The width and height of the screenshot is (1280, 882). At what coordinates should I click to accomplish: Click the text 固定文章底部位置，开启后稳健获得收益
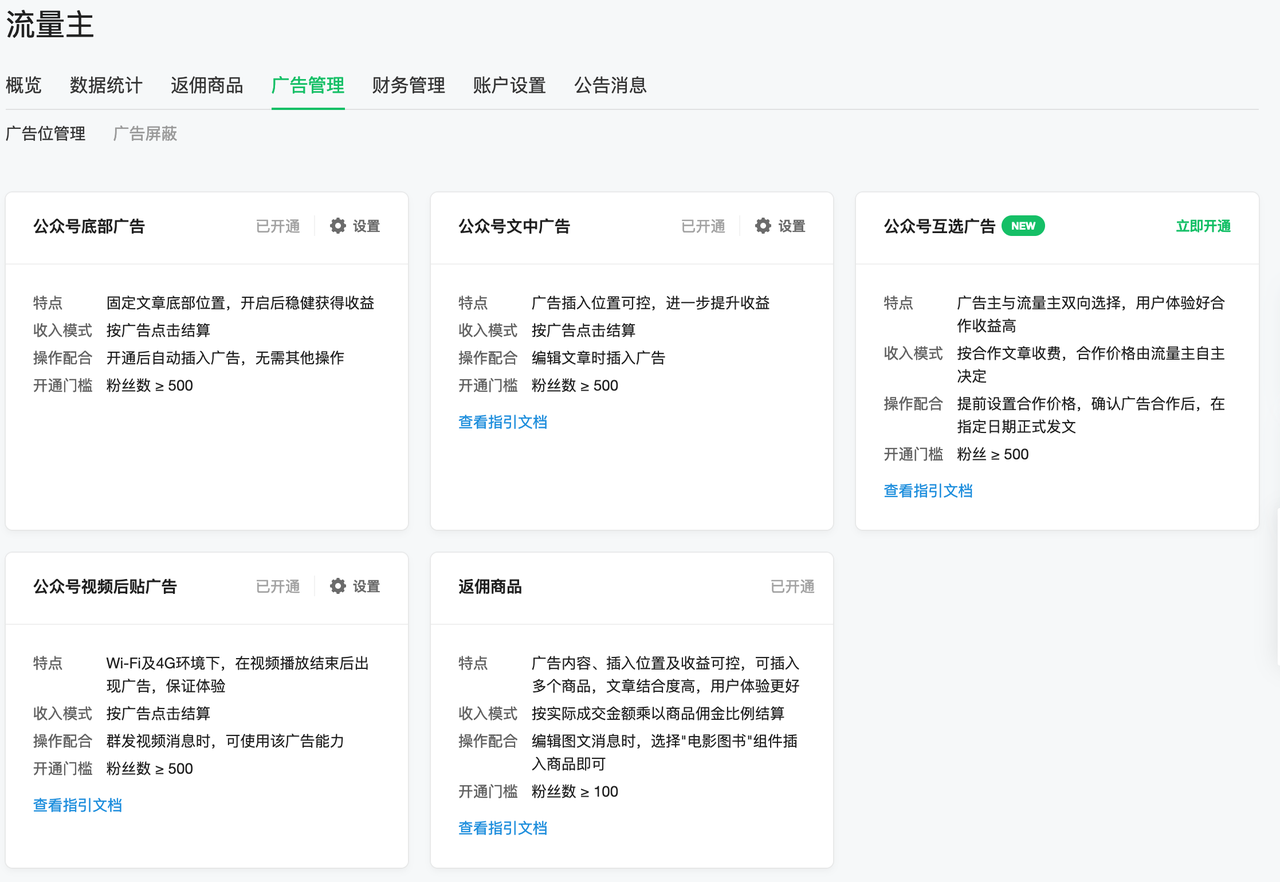coord(241,303)
